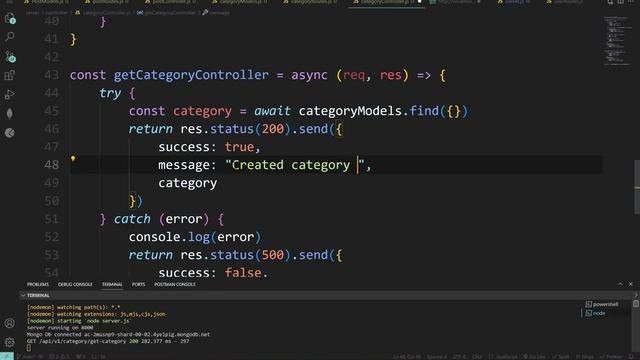Select the node terminal instance
This screenshot has width=640, height=360.
[595, 313]
